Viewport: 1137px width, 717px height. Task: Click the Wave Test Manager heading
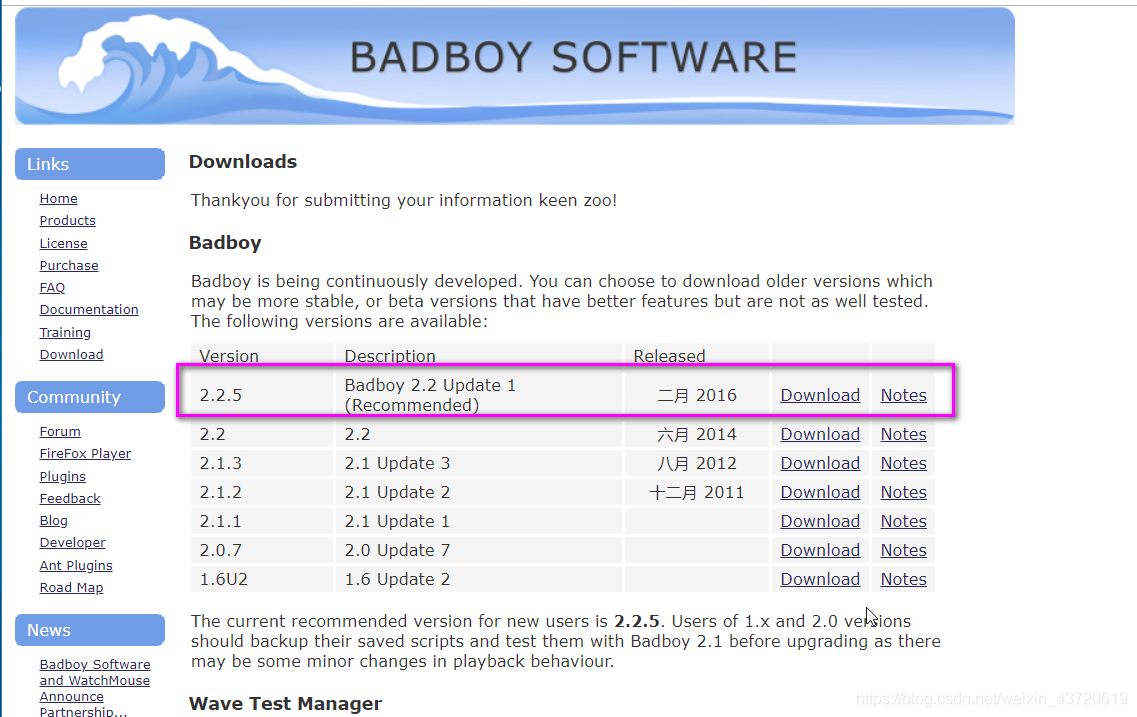point(286,704)
